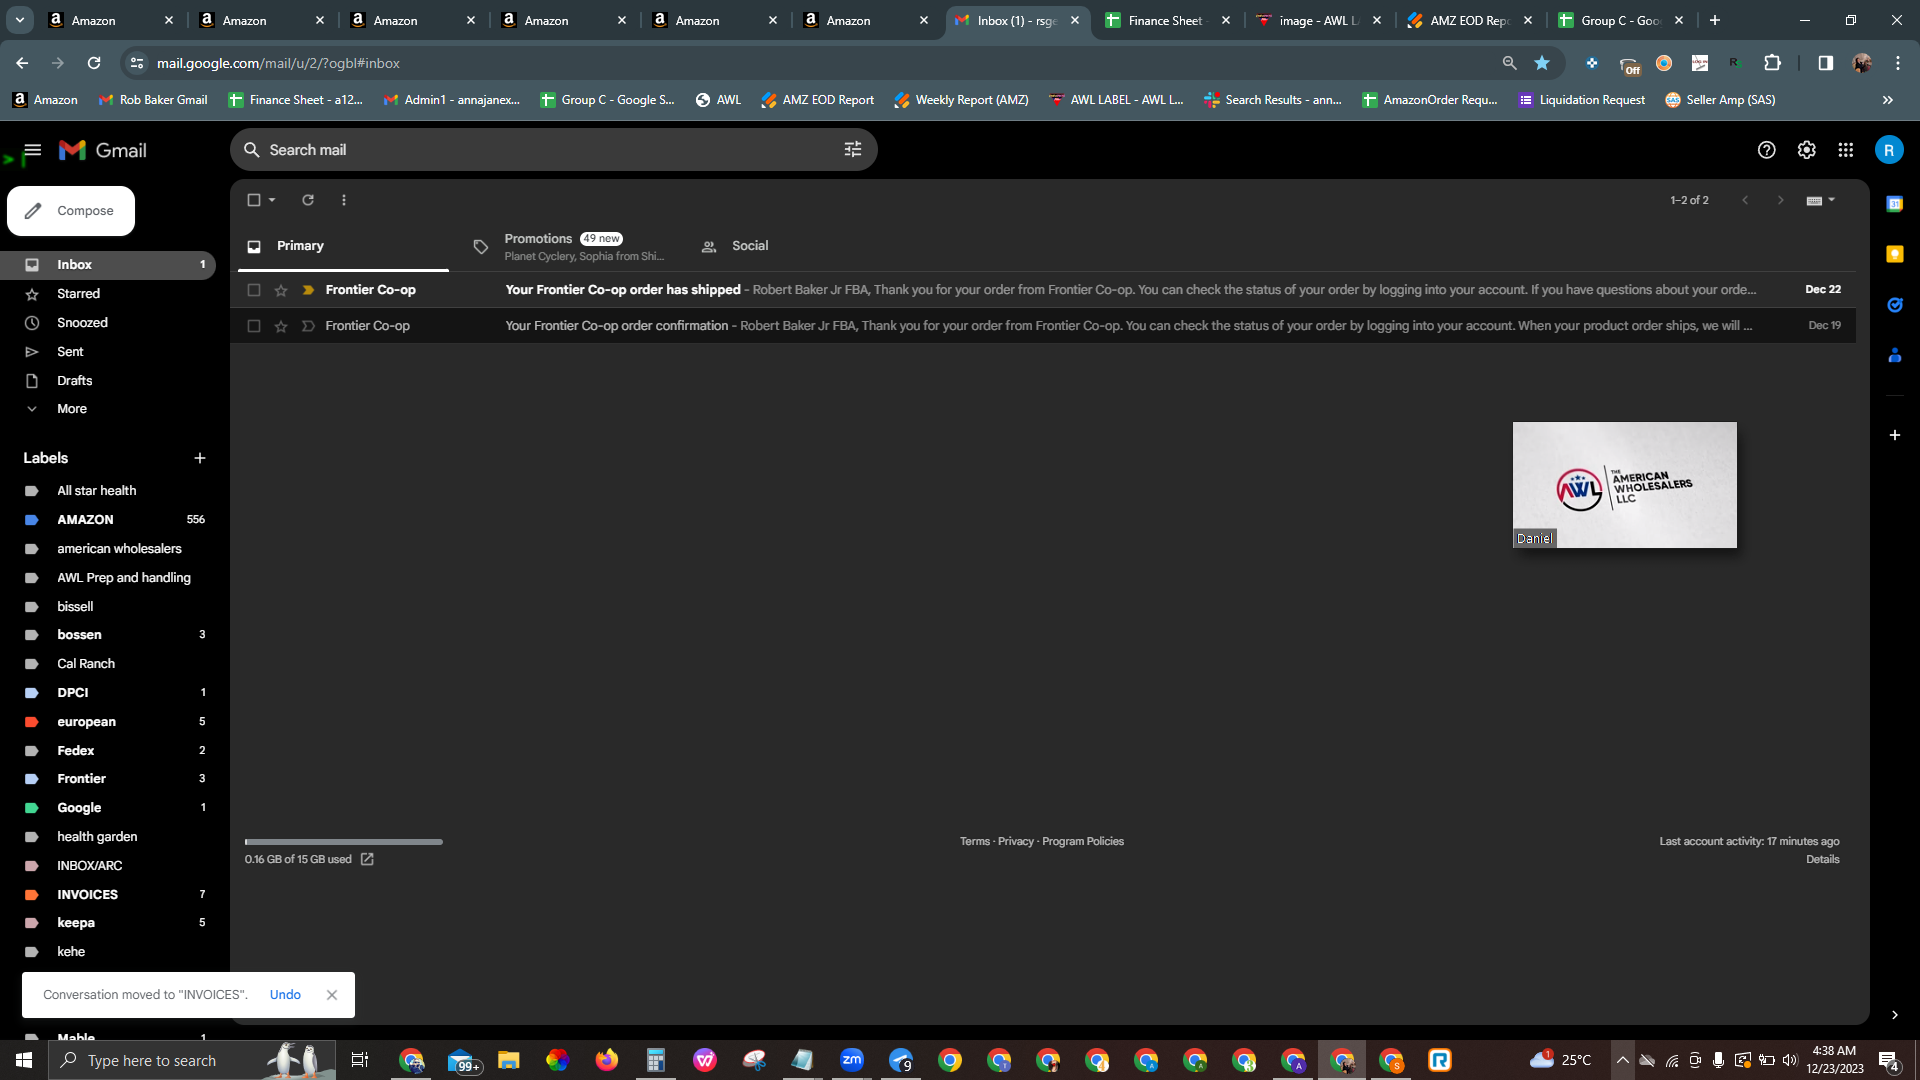Open Gmail Support help icon
1920x1080 pixels.
[x=1767, y=150]
